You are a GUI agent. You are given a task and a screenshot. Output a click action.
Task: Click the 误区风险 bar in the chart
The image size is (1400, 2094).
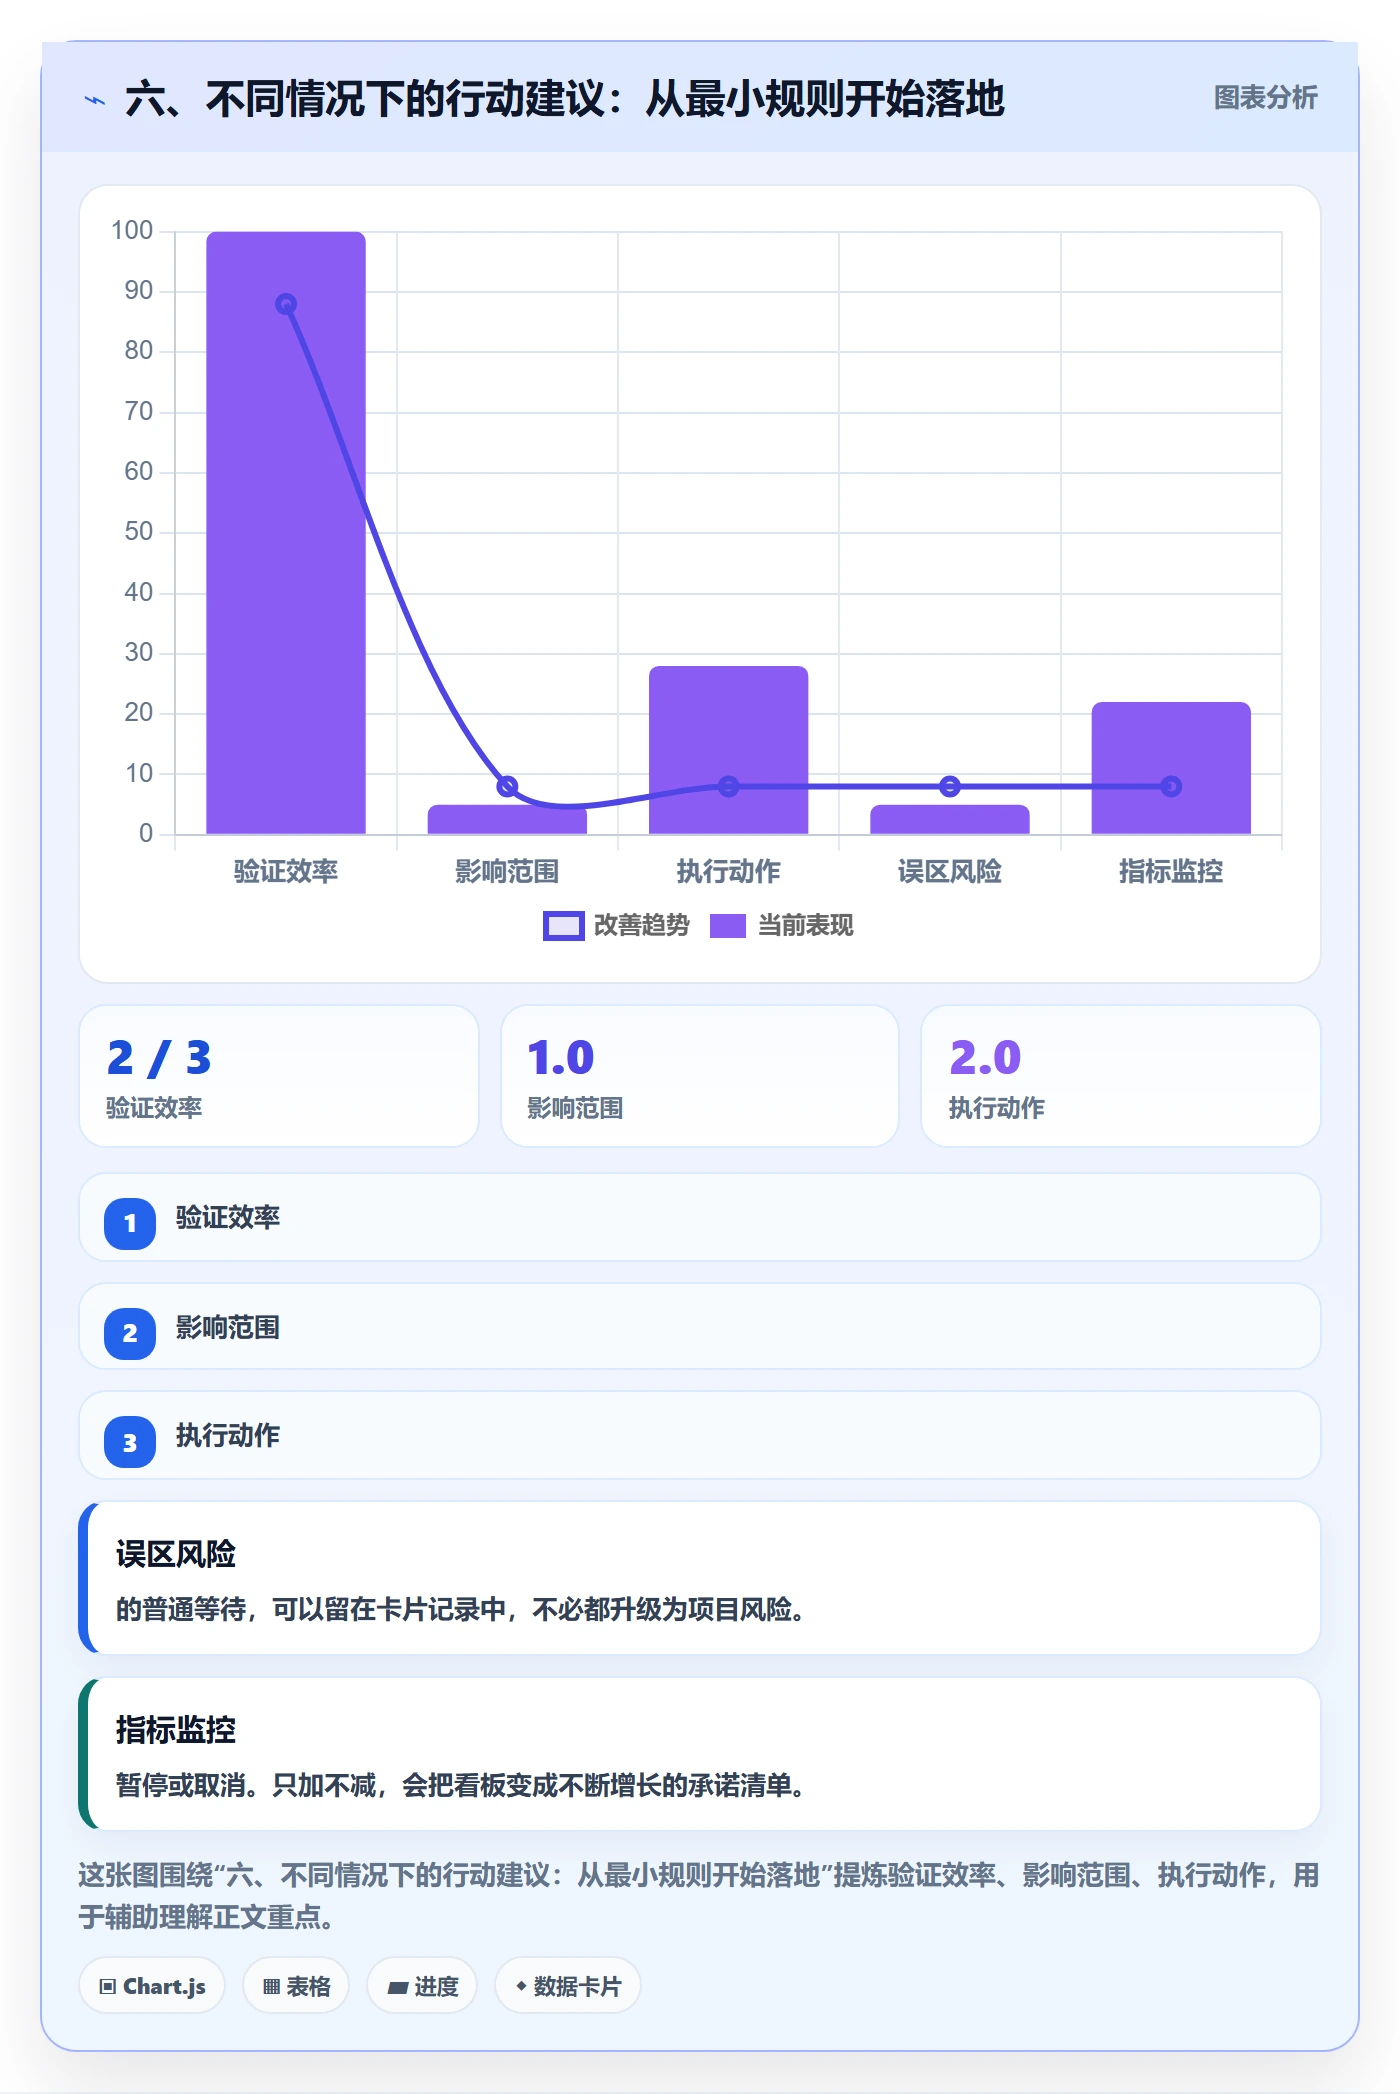coord(950,820)
